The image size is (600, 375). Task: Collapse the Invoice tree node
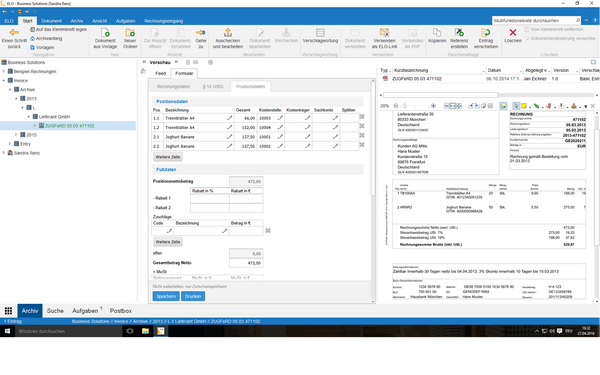click(4, 80)
